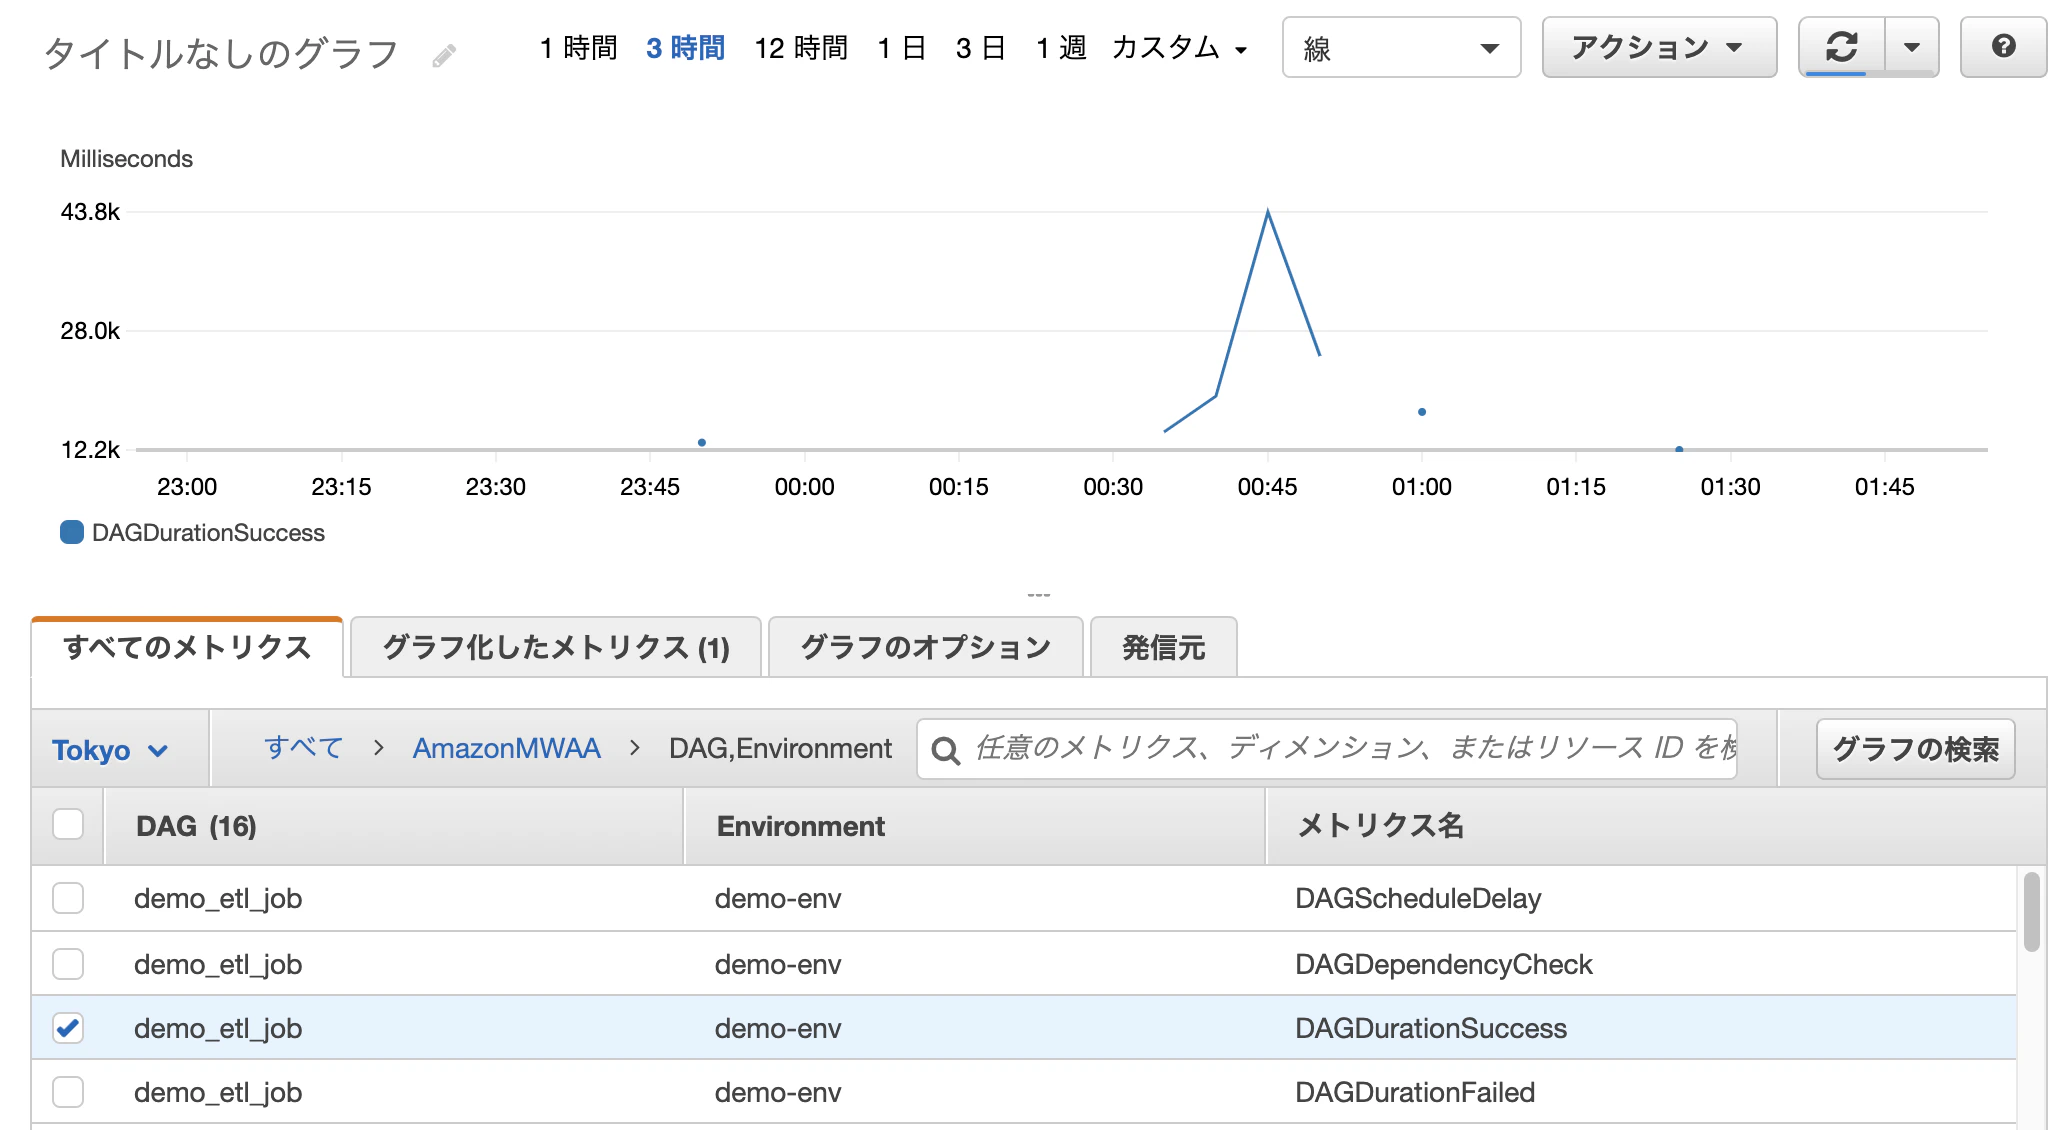The height and width of the screenshot is (1130, 2060).
Task: Switch to グラフ化したメトリクス (1) tab
Action: [556, 647]
